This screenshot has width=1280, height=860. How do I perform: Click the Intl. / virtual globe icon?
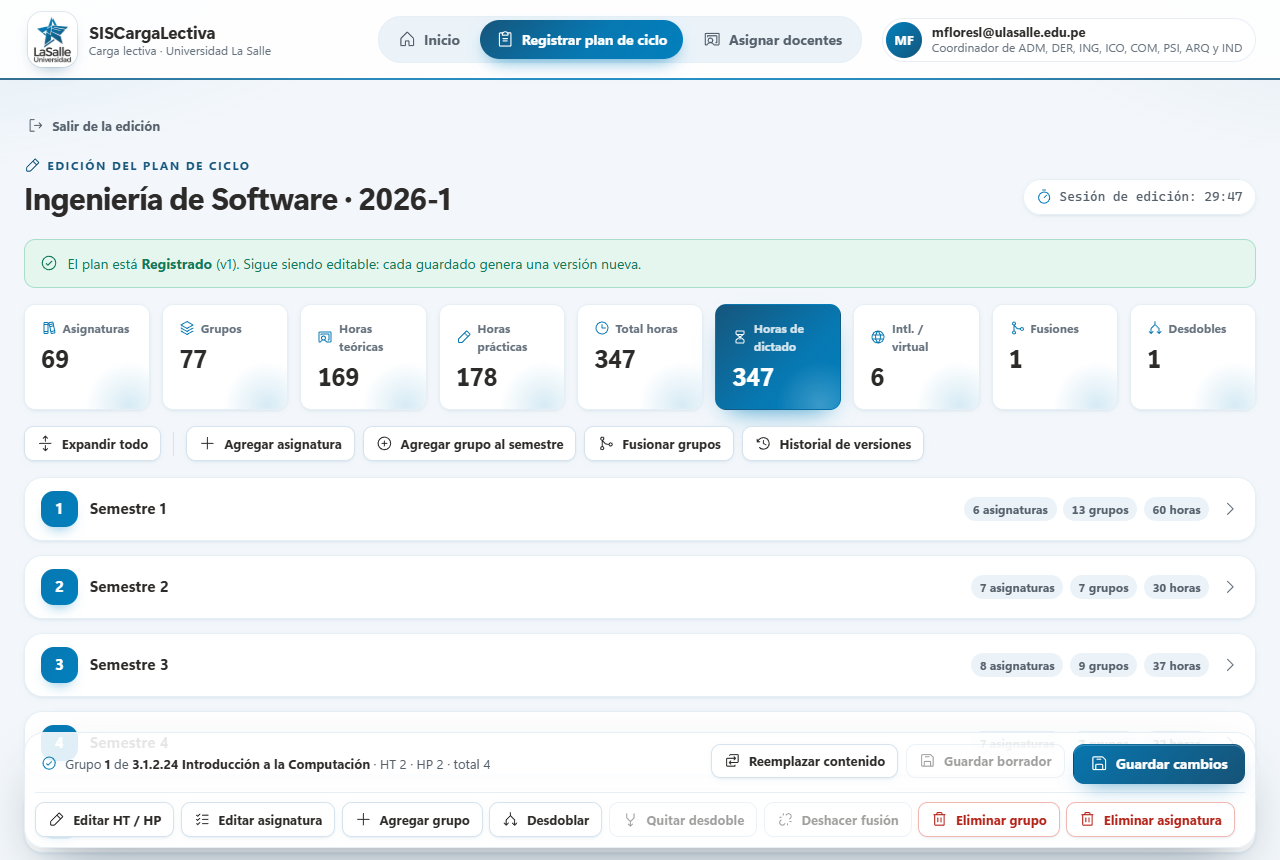pos(878,337)
